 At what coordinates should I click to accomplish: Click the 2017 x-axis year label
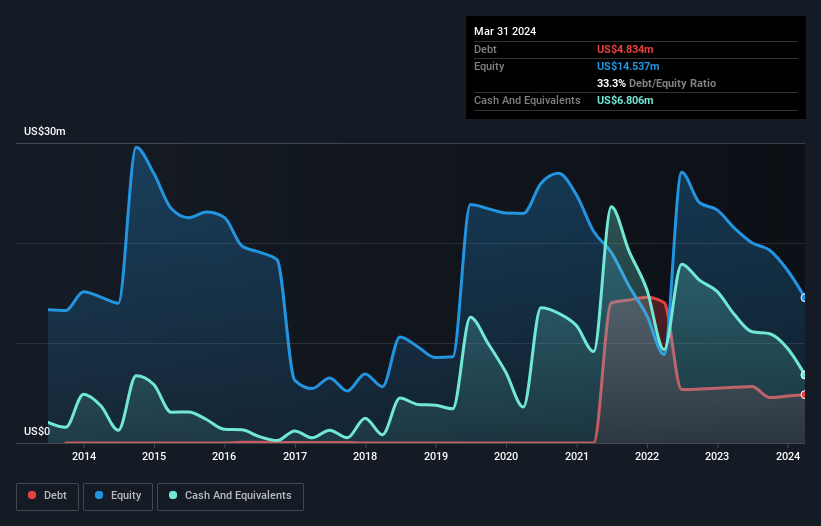coord(295,457)
